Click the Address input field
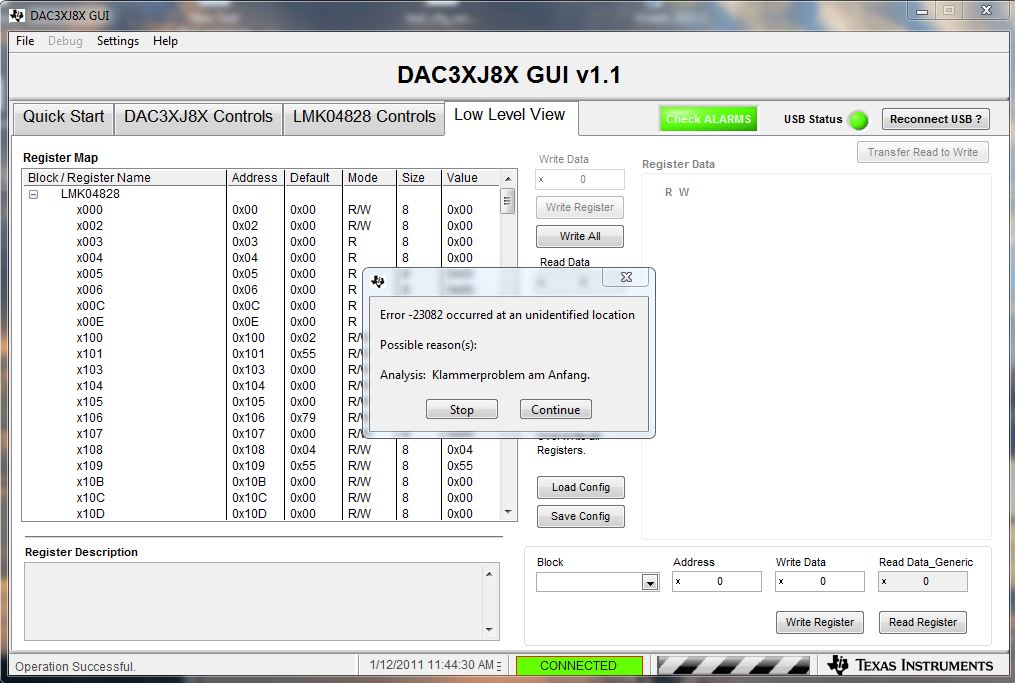This screenshot has height=683, width=1015. pyautogui.click(x=717, y=581)
